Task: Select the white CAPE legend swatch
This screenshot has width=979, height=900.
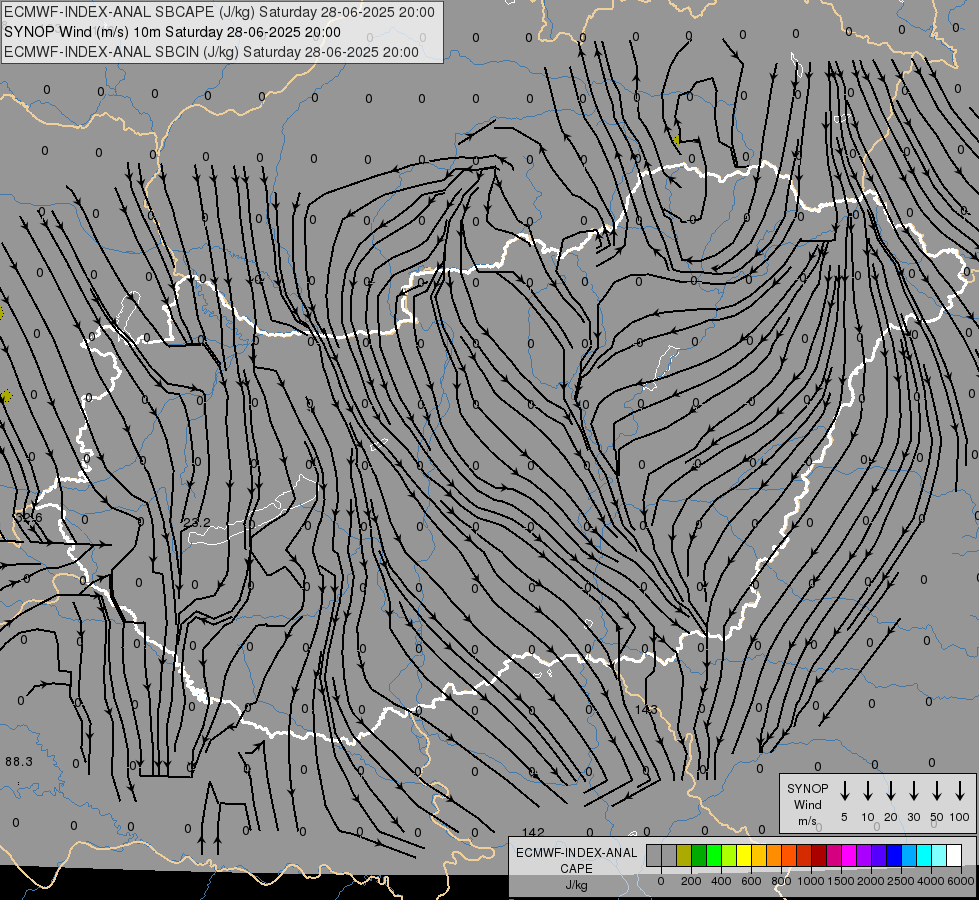Action: pos(954,855)
